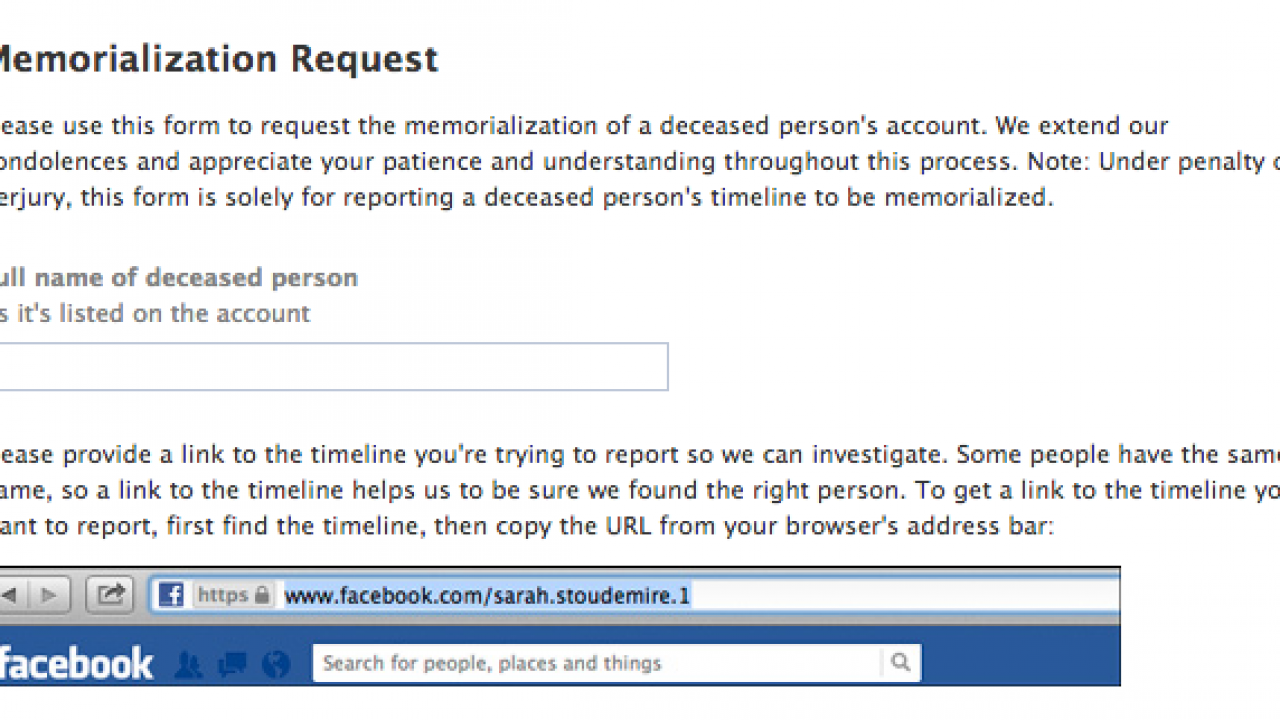Click the example browser screenshot image
Screen dimensions: 1280x720
[560, 625]
